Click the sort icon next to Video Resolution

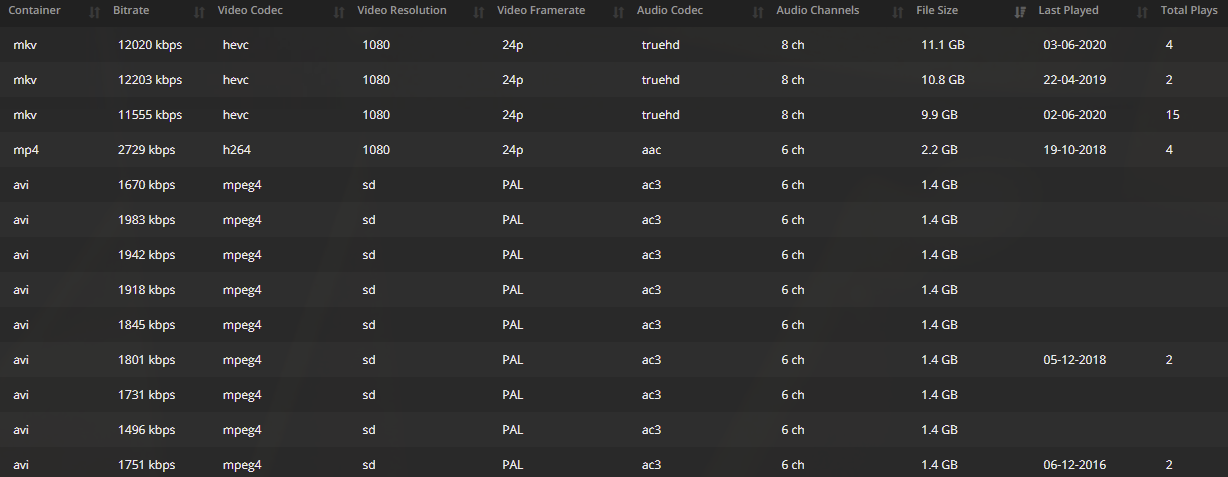tap(478, 12)
